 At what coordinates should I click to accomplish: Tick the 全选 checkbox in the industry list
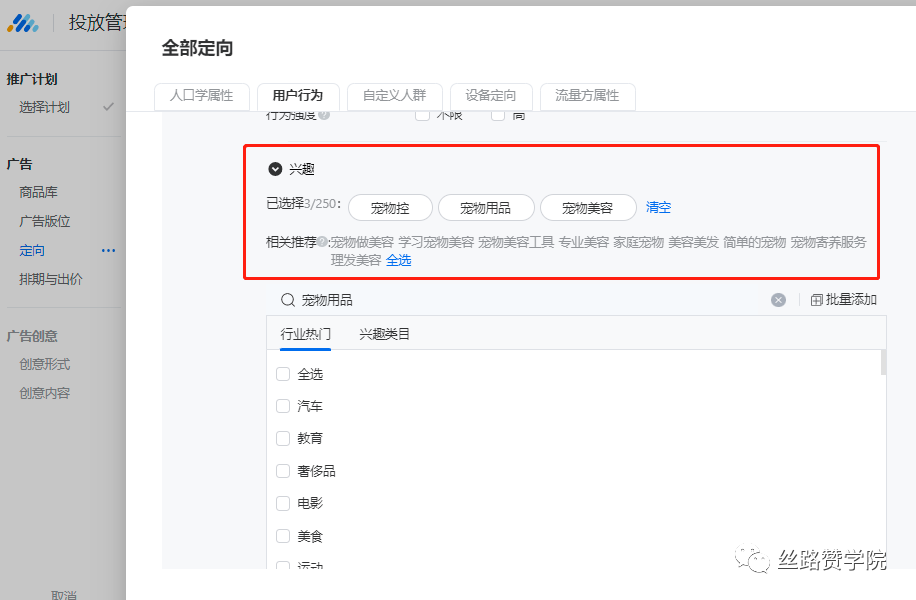pos(283,374)
